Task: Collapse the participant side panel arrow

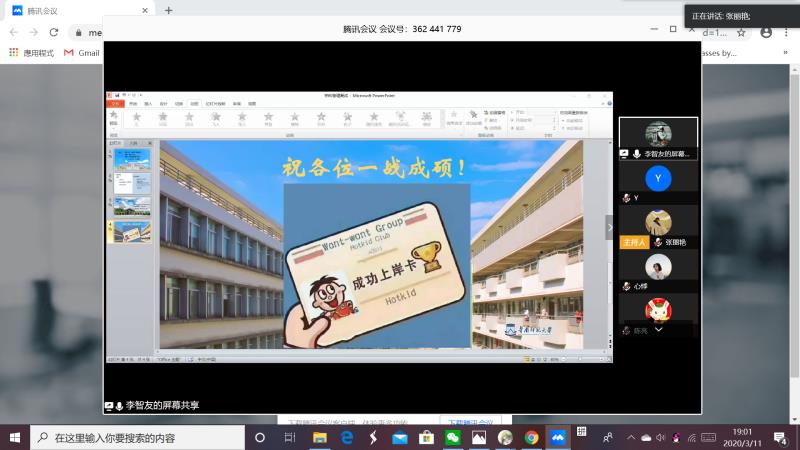Action: (x=610, y=227)
